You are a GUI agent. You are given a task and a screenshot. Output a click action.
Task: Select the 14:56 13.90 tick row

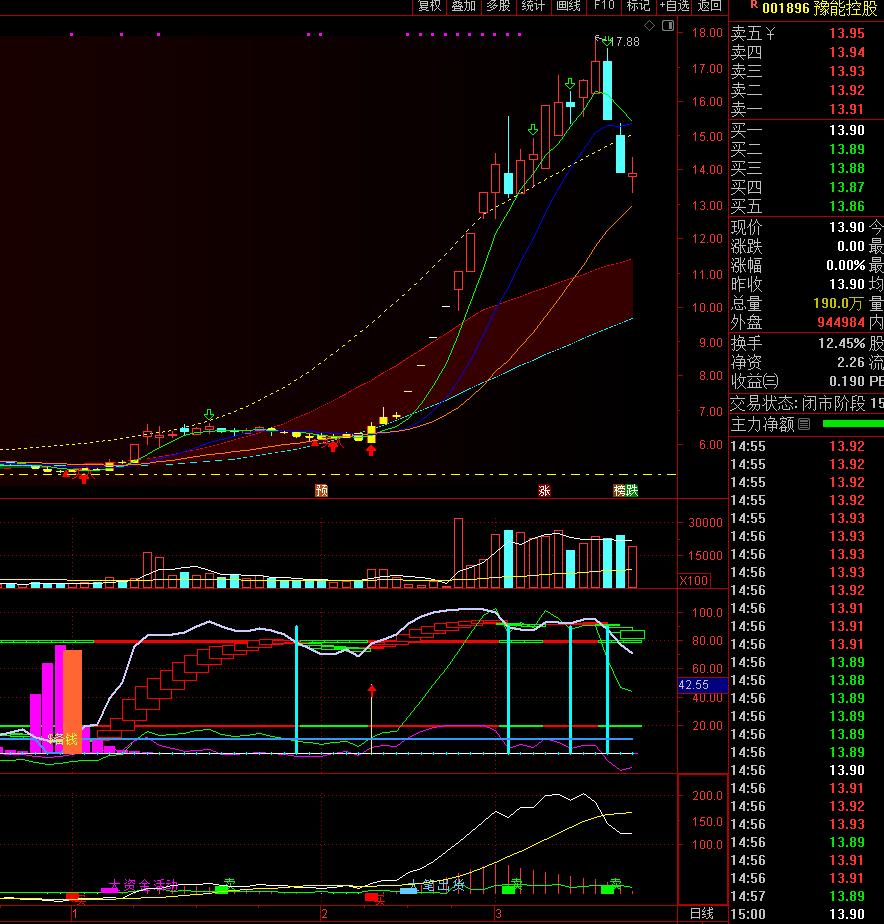(798, 770)
